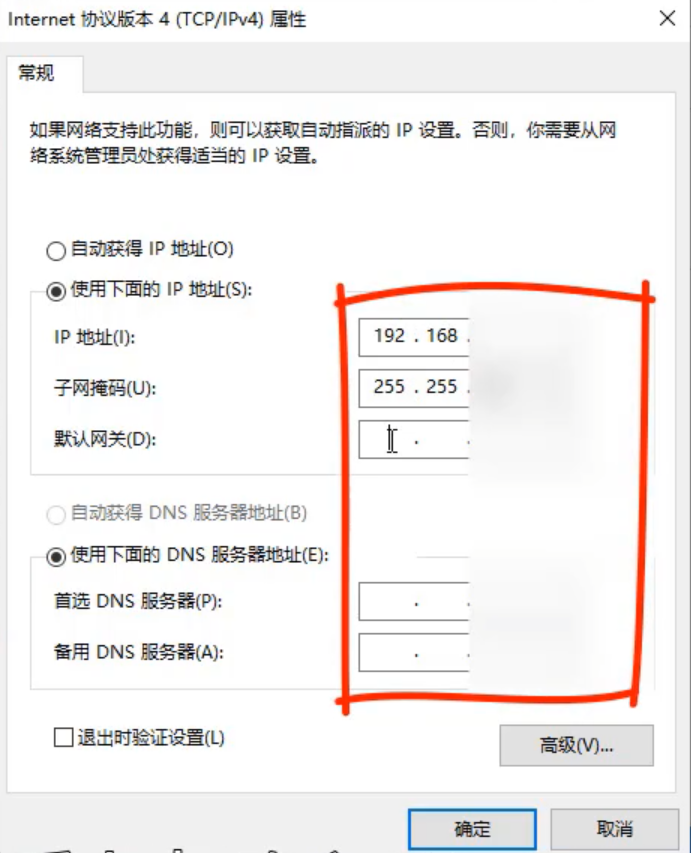Select 使用下面的 IP 地址(S) radio button

pos(56,291)
